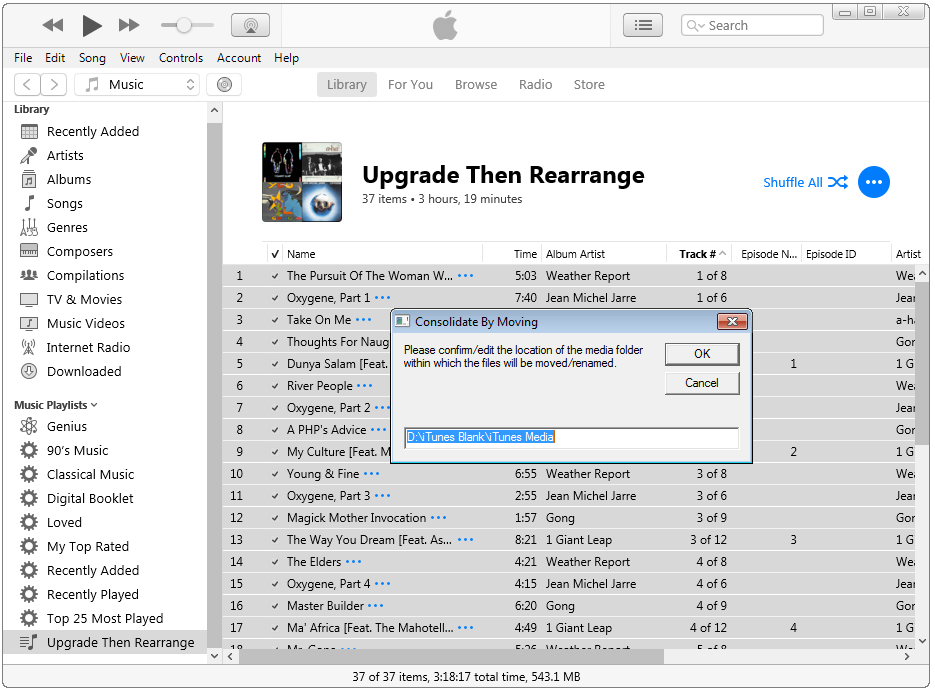The height and width of the screenshot is (692, 935).
Task: Open Artists in the sidebar
Action: click(65, 156)
